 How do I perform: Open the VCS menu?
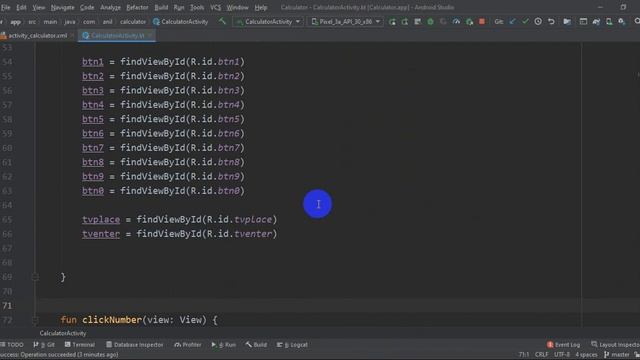pos(216,7)
